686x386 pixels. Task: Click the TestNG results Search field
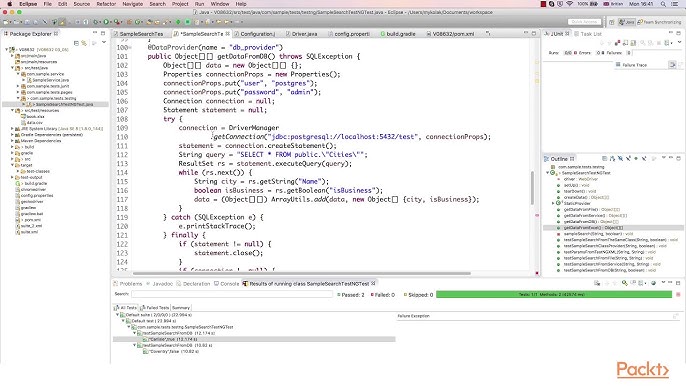232,294
